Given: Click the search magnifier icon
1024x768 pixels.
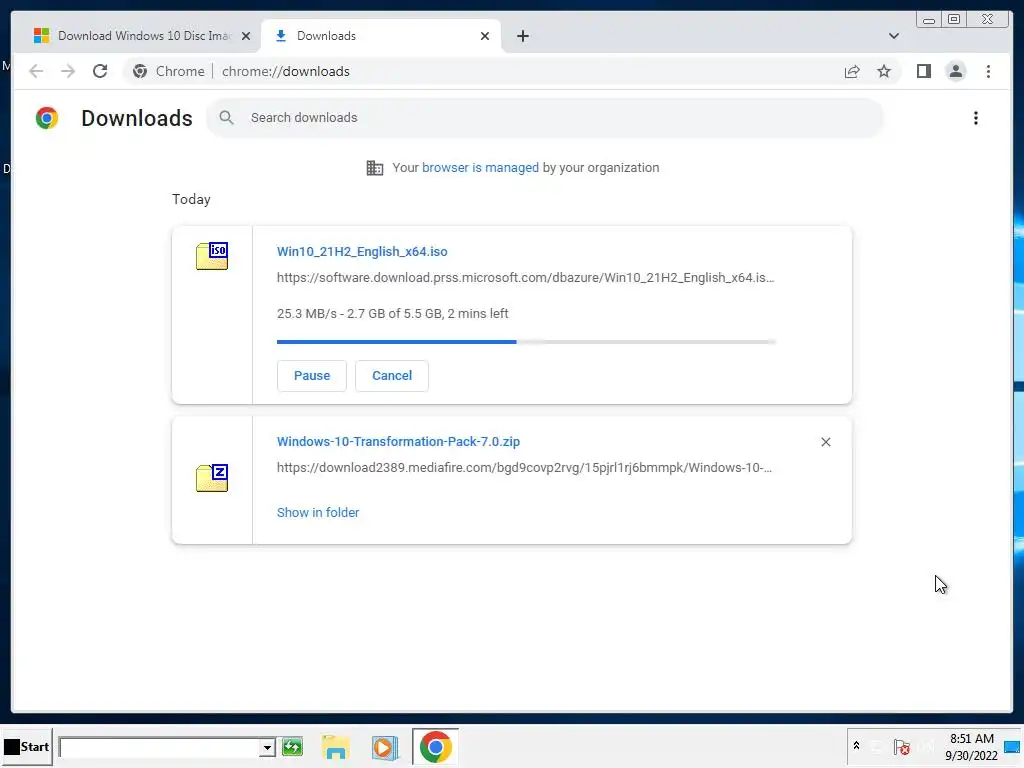Looking at the screenshot, I should (226, 118).
